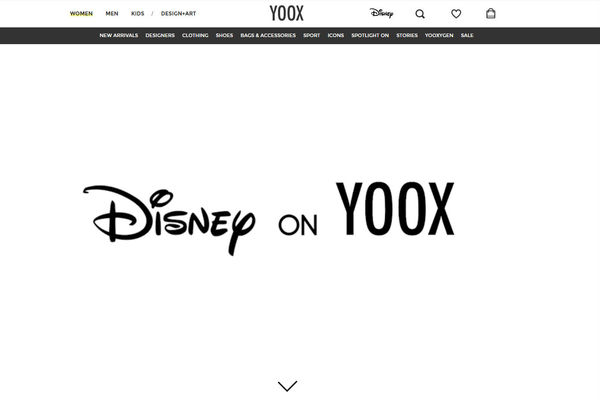The height and width of the screenshot is (400, 600).
Task: Click the YOOX logo in the header
Action: pyautogui.click(x=287, y=13)
